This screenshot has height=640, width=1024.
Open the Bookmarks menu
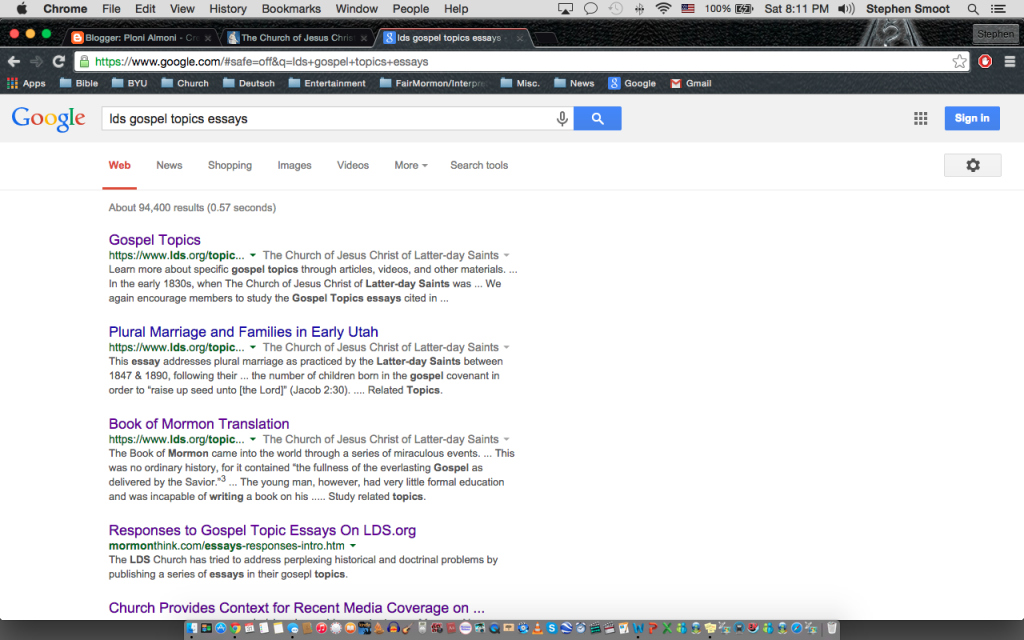pyautogui.click(x=291, y=8)
